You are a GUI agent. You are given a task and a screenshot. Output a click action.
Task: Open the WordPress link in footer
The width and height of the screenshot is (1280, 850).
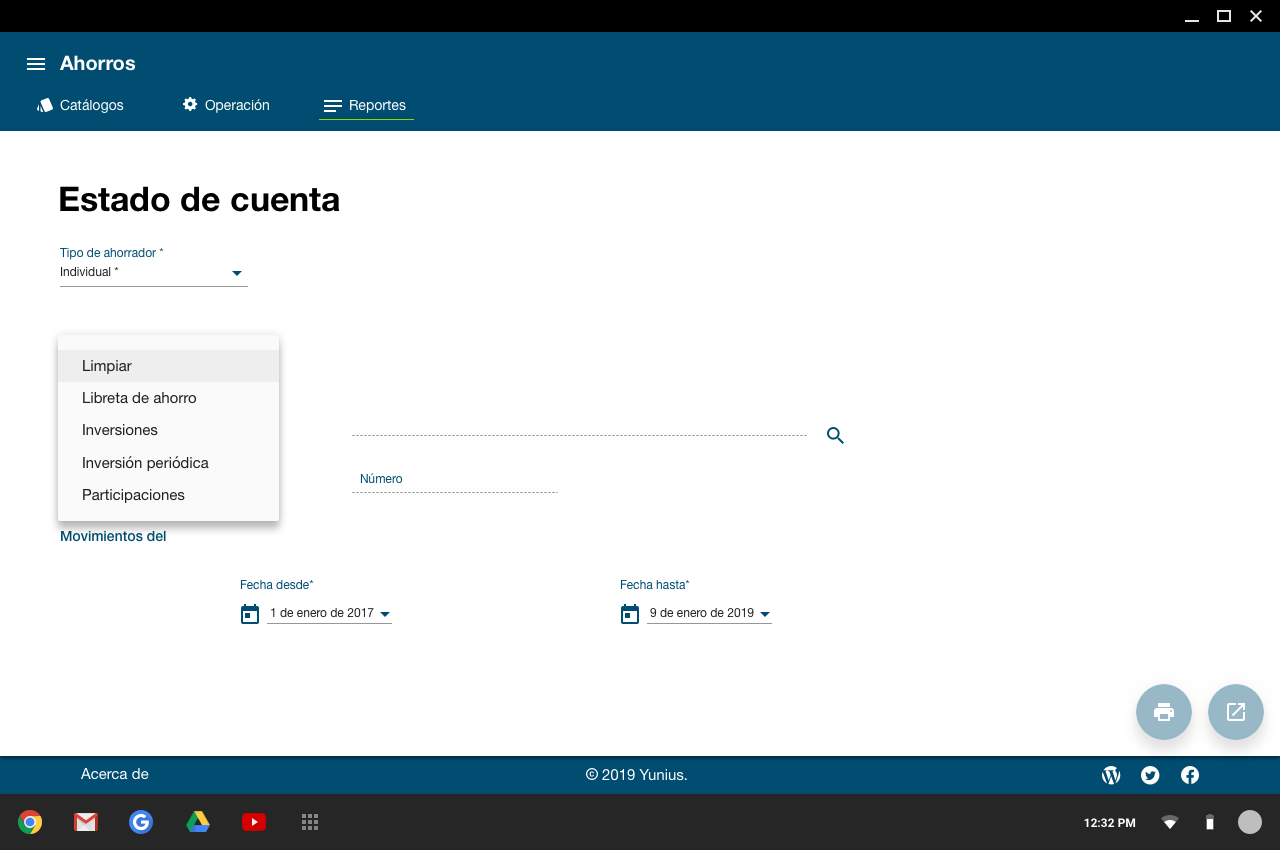click(1110, 775)
